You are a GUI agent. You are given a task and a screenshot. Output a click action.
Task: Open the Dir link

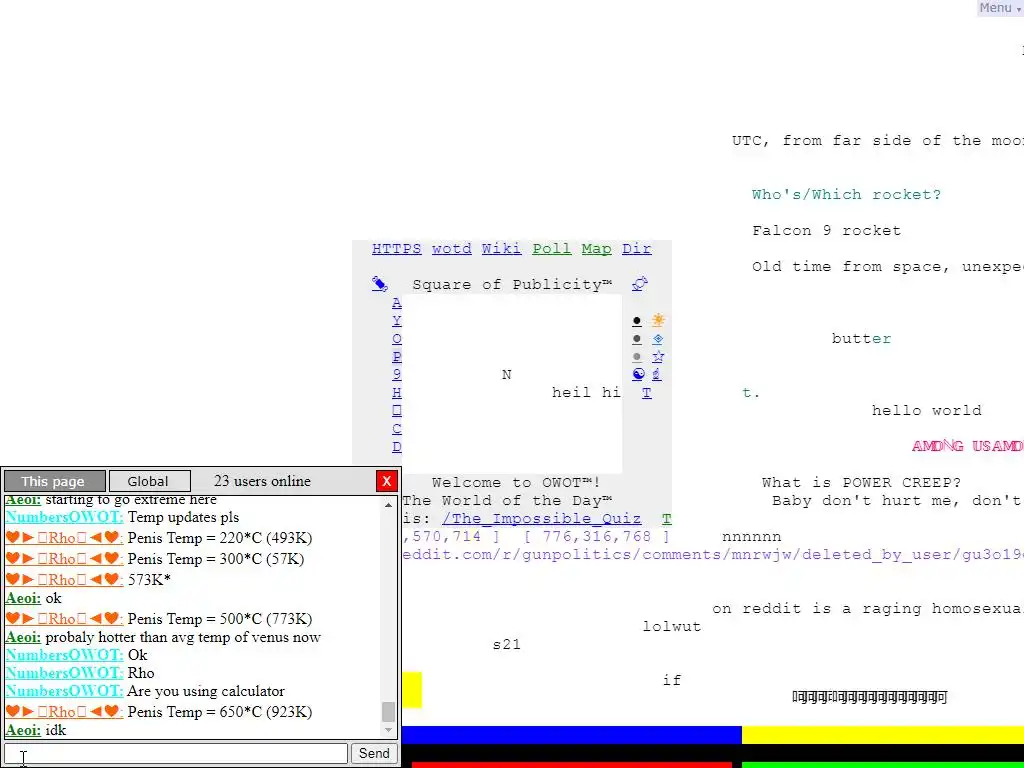[x=637, y=249]
